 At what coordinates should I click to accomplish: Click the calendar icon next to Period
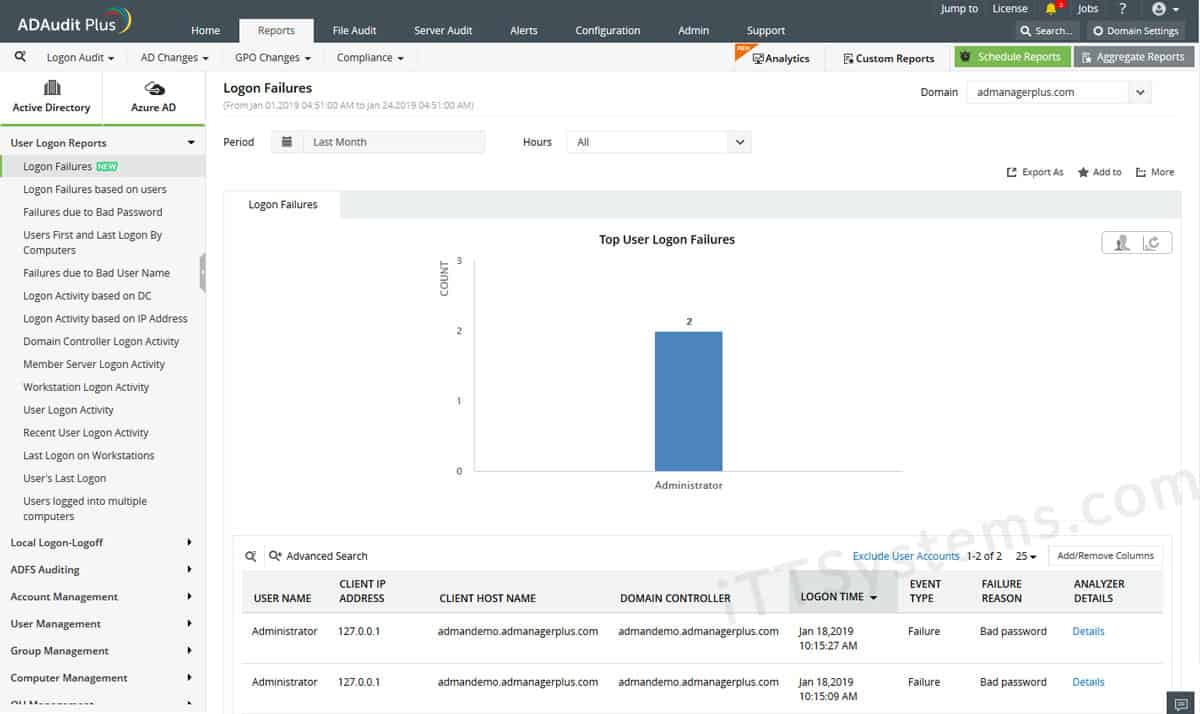click(x=287, y=142)
